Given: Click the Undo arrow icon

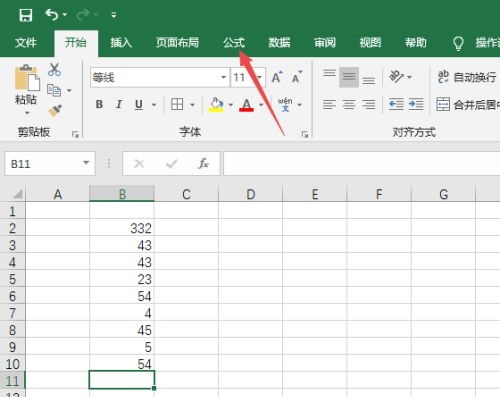Looking at the screenshot, I should (52, 15).
